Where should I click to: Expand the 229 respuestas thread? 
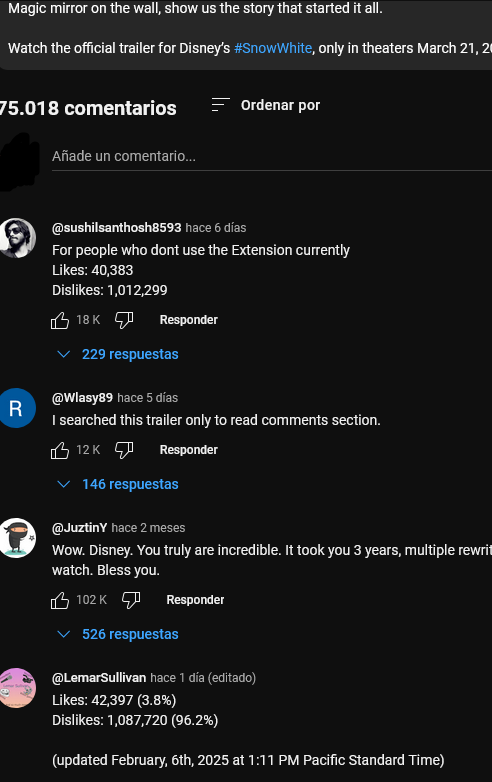point(118,354)
